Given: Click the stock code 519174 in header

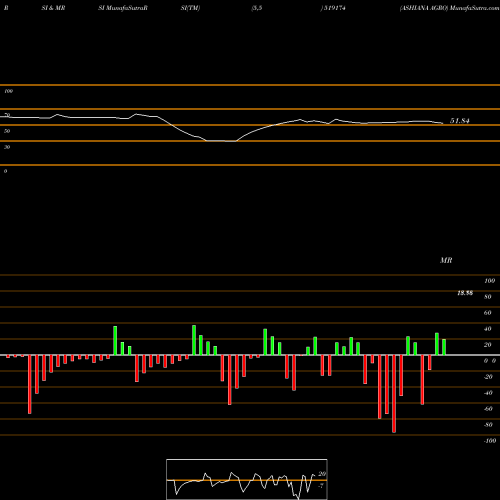Looking at the screenshot, I should [x=334, y=8].
